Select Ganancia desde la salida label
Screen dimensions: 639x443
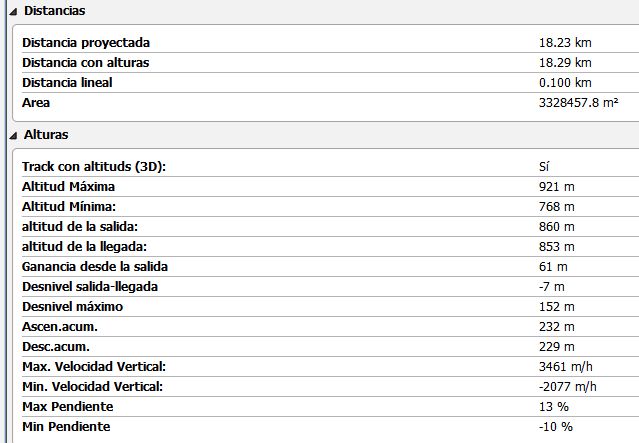click(x=95, y=267)
